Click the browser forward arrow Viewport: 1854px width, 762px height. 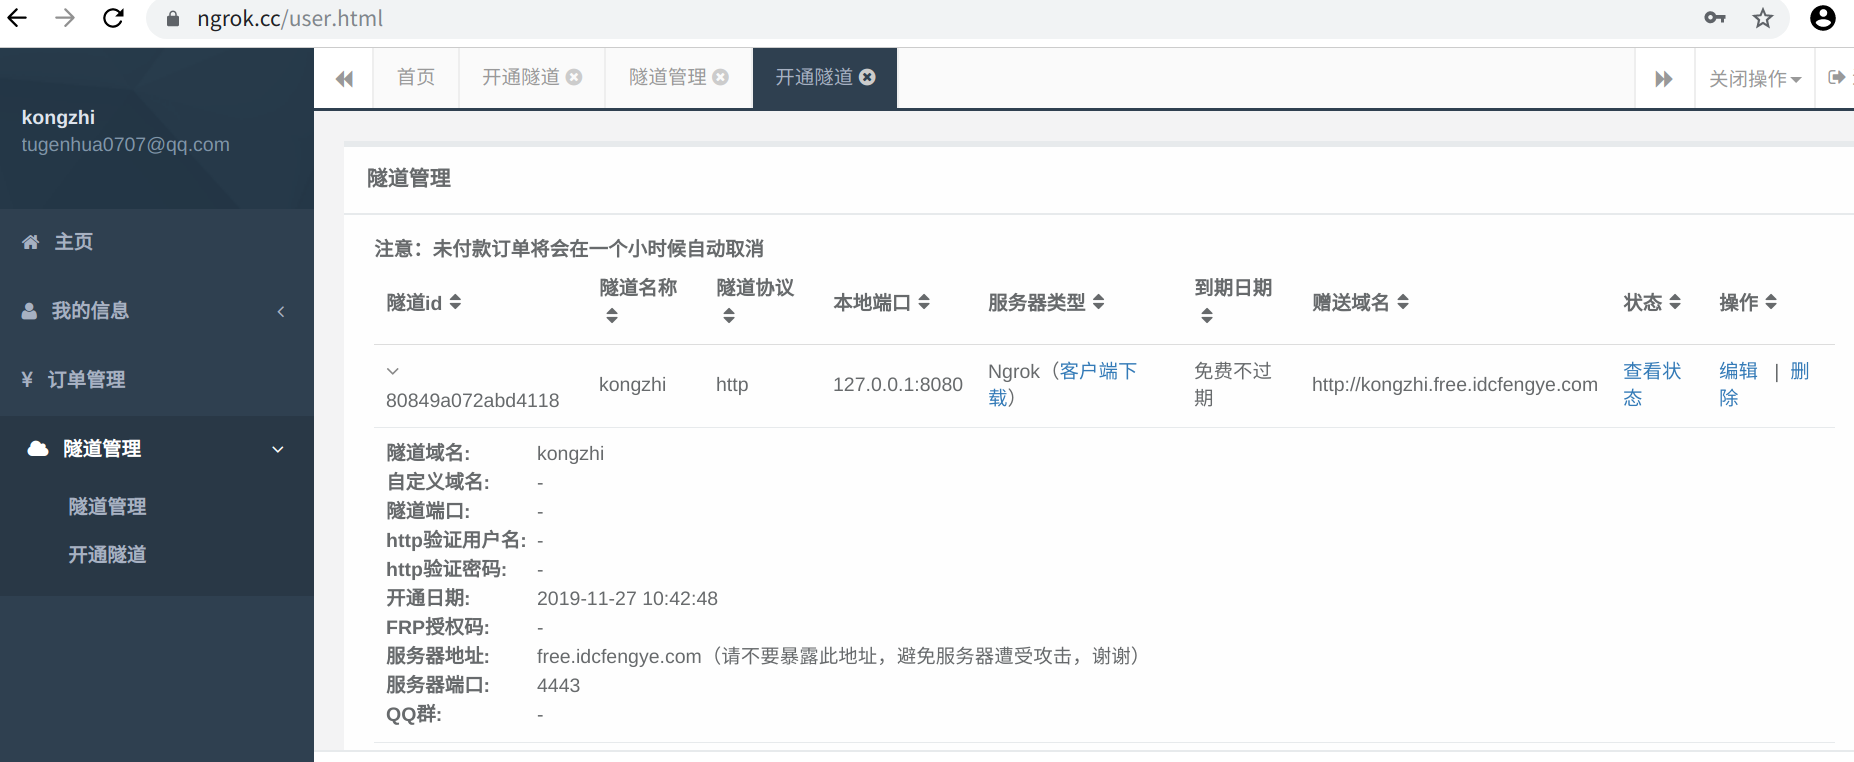coord(65,18)
